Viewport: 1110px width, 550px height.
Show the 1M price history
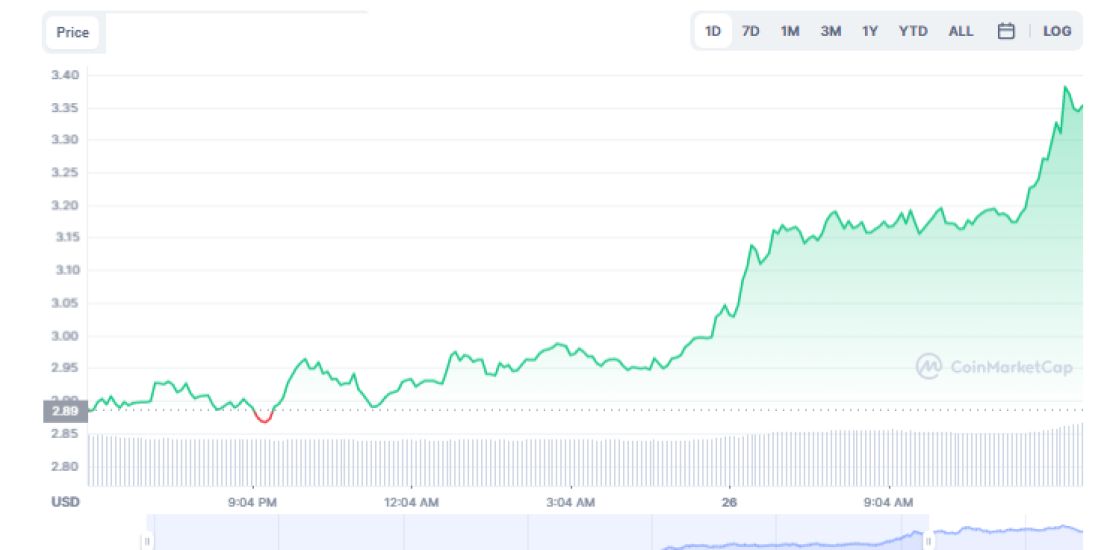pos(790,31)
